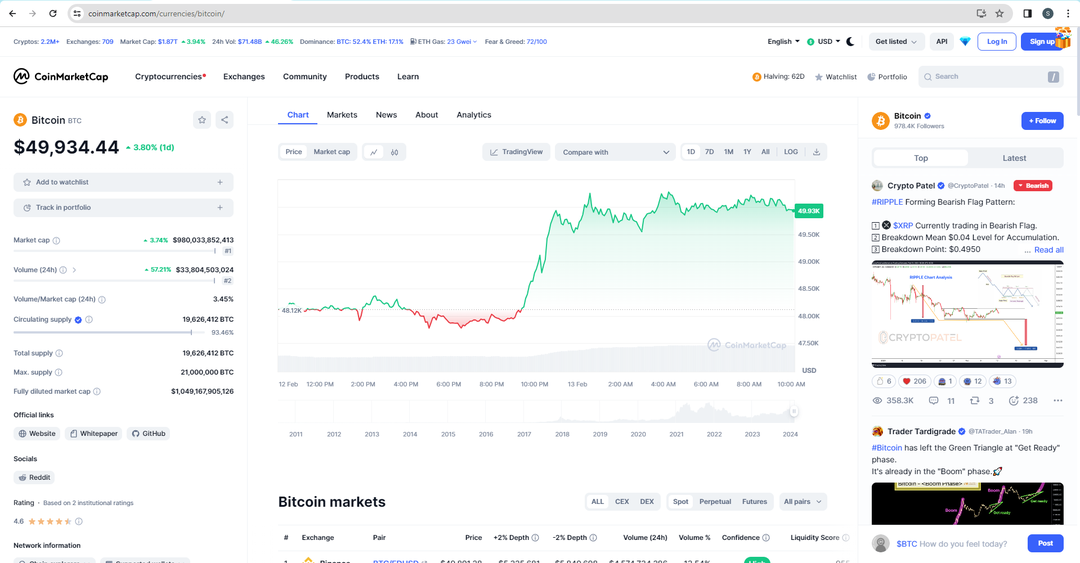Set chart range to 1D
The width and height of the screenshot is (1080, 563).
691,152
